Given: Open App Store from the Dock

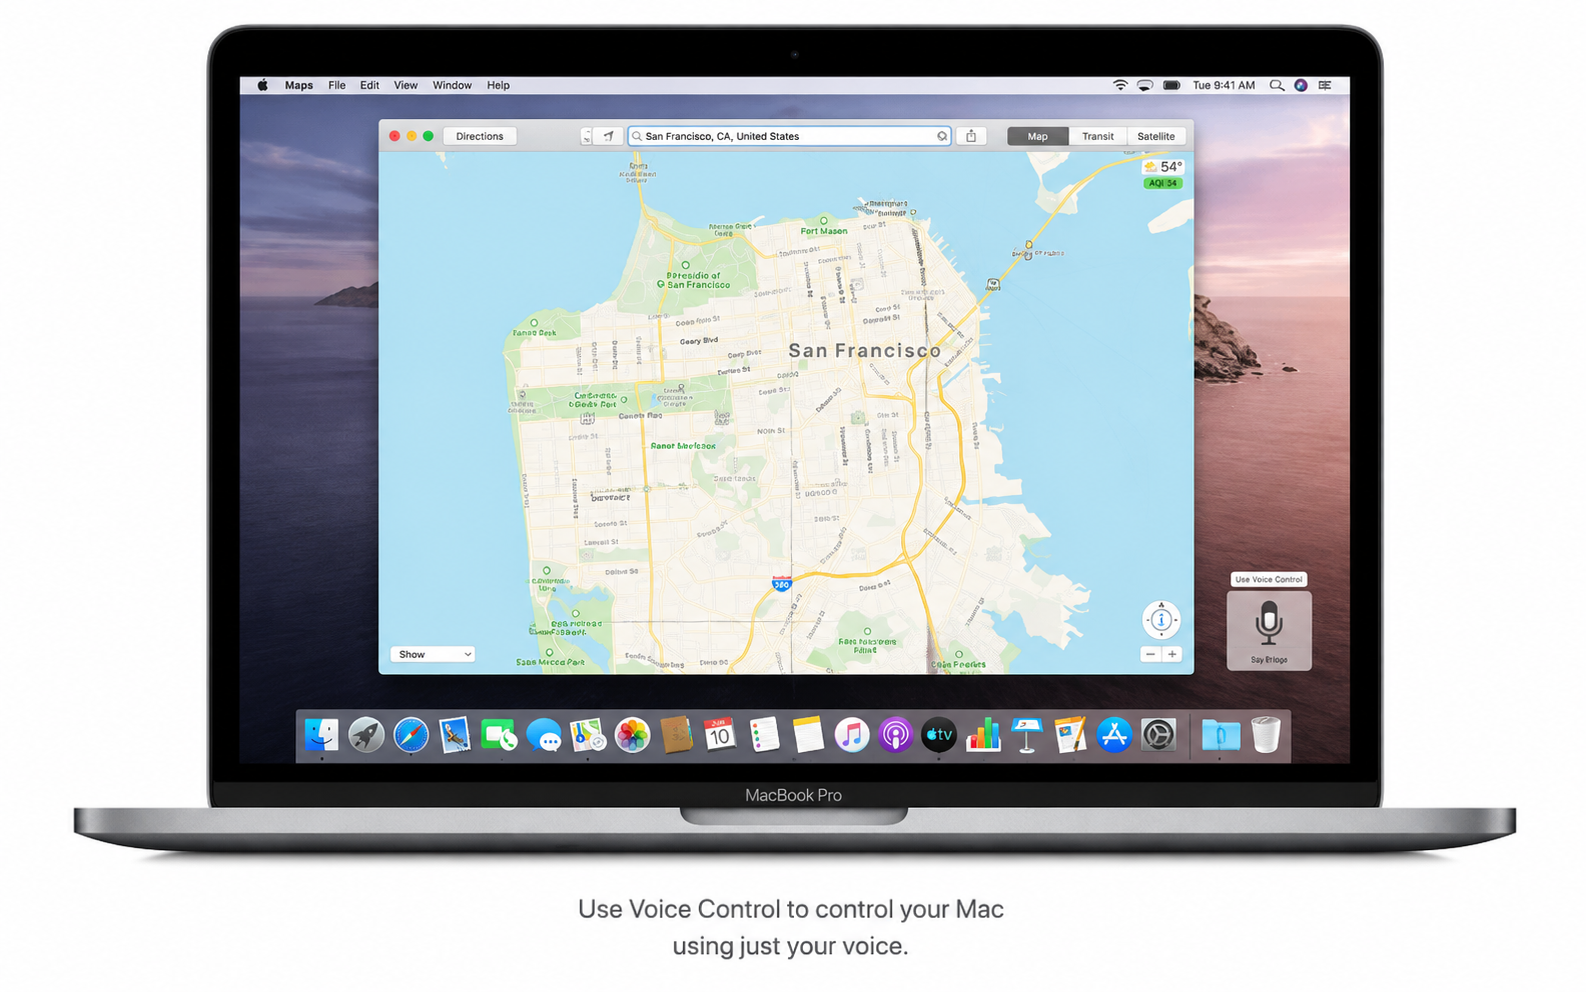Looking at the screenshot, I should coord(1114,735).
